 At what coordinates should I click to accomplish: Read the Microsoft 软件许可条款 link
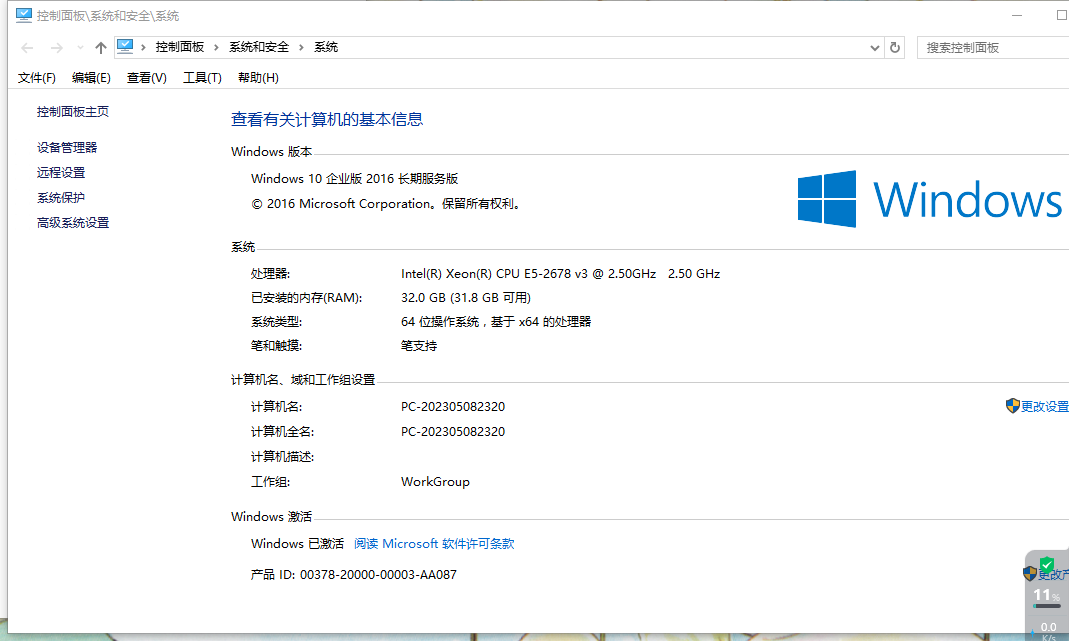(434, 544)
